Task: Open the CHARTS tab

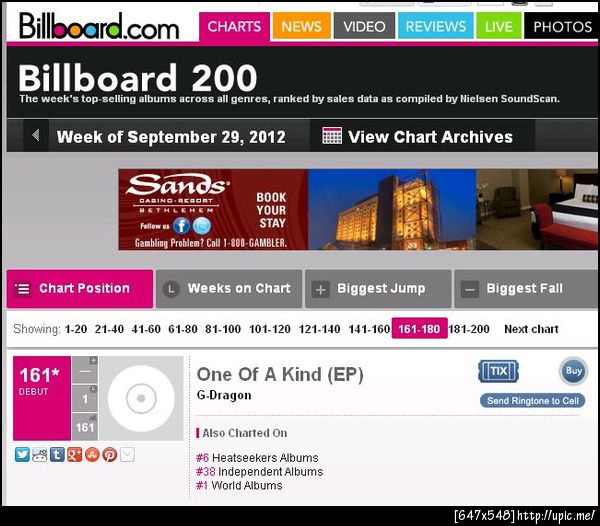Action: point(234,26)
